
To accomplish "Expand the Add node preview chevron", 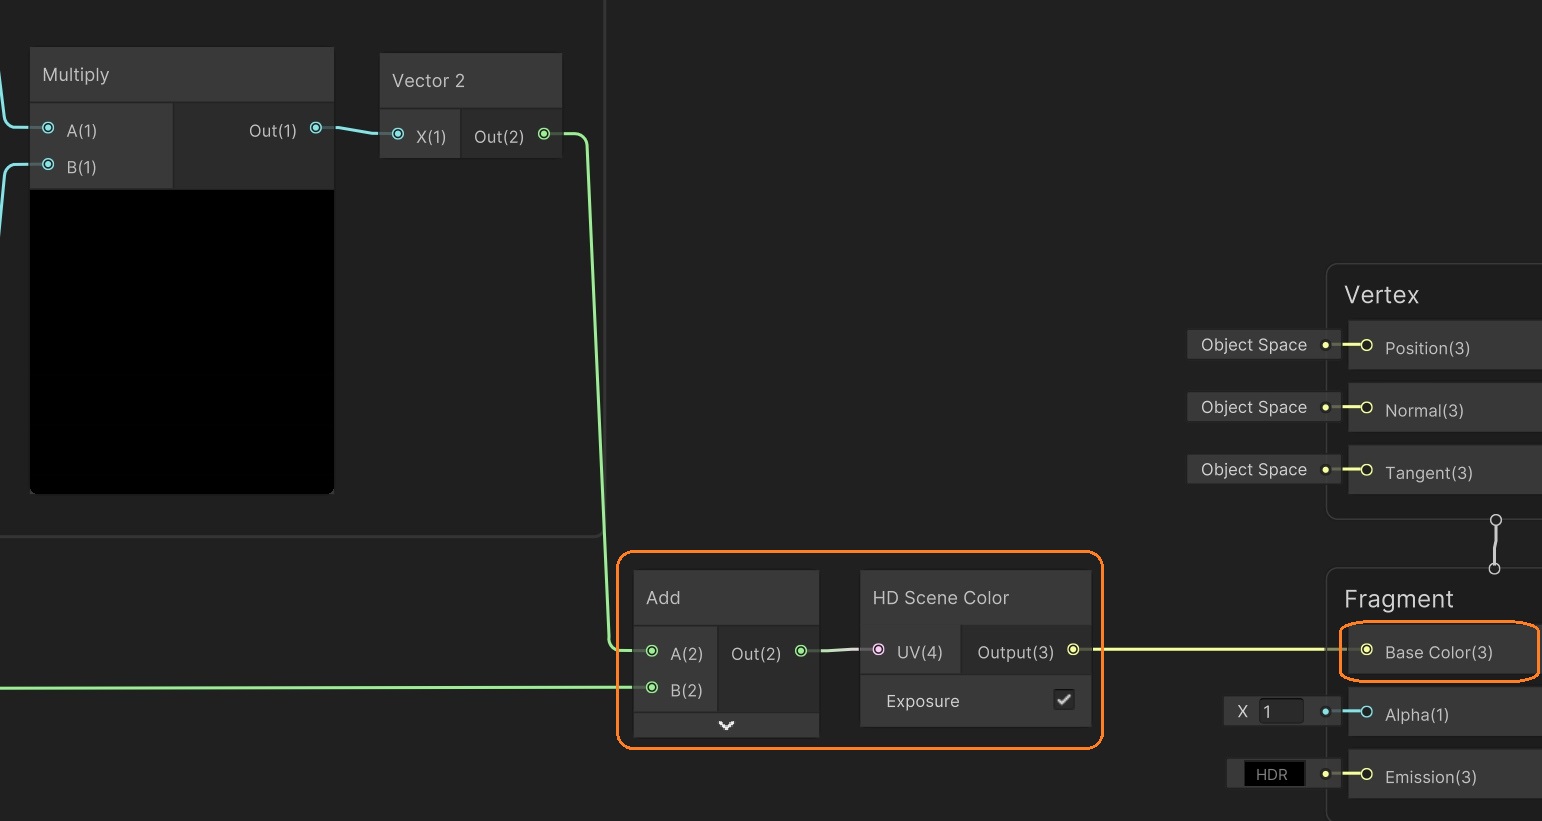I will (x=727, y=725).
